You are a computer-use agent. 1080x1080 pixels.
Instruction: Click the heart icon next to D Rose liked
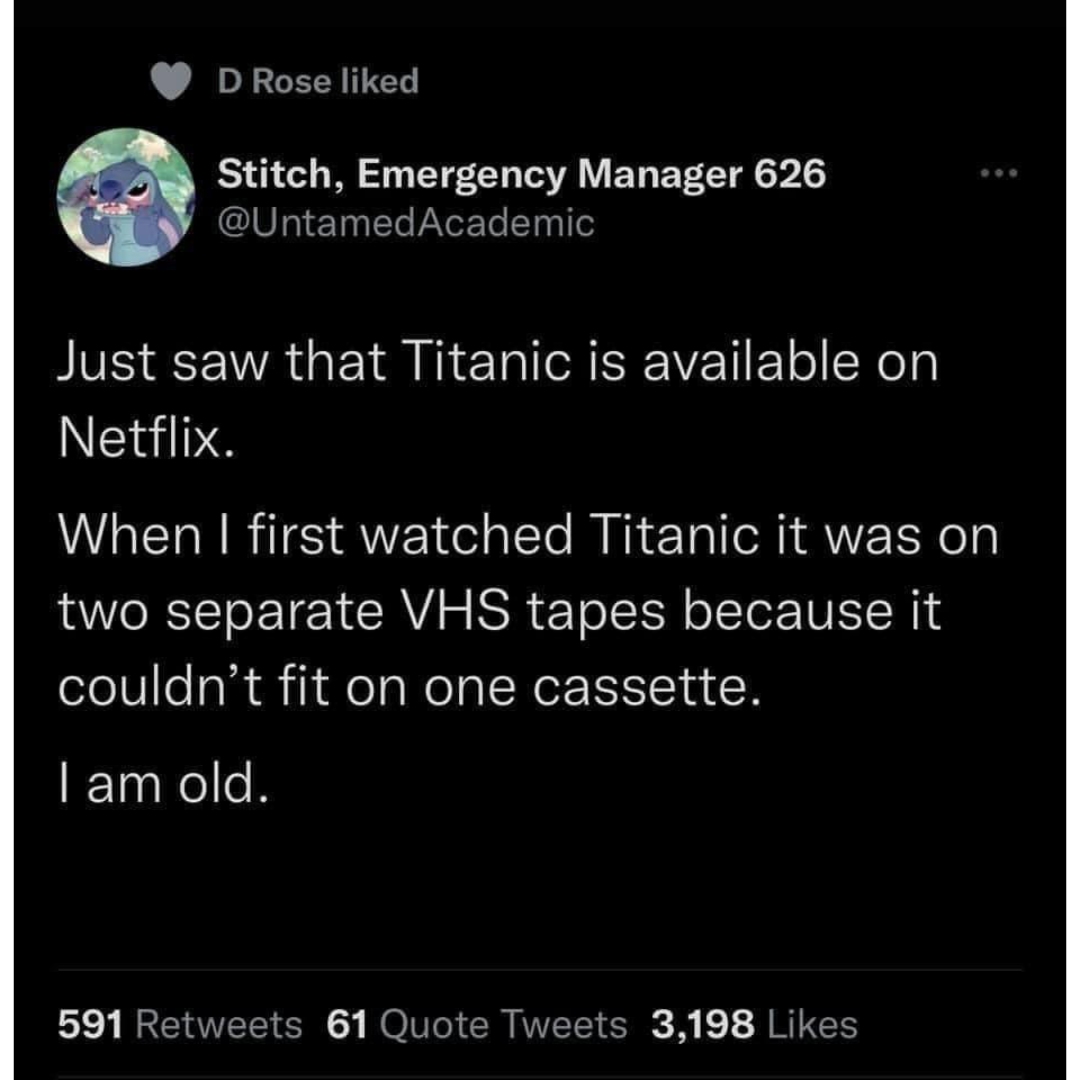tap(171, 81)
